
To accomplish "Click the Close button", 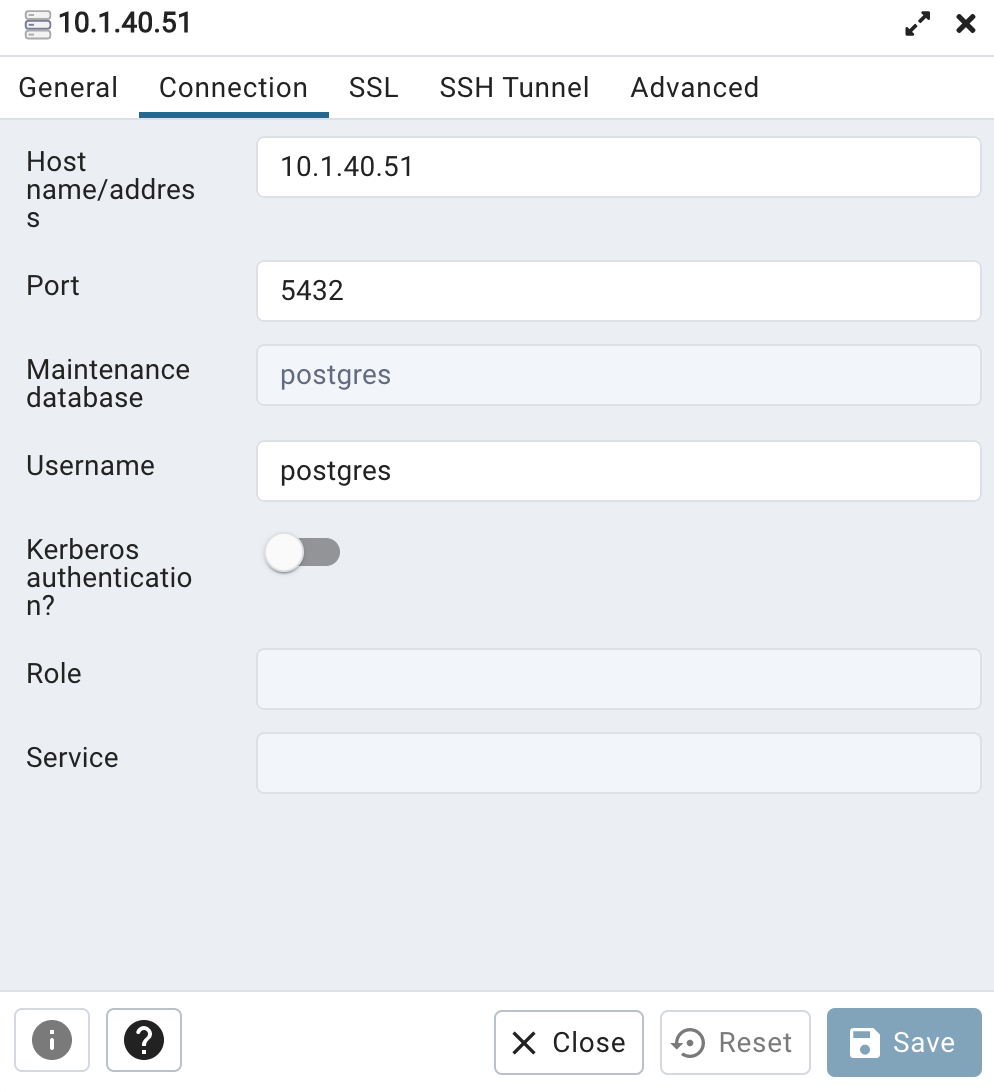I will pyautogui.click(x=568, y=1043).
